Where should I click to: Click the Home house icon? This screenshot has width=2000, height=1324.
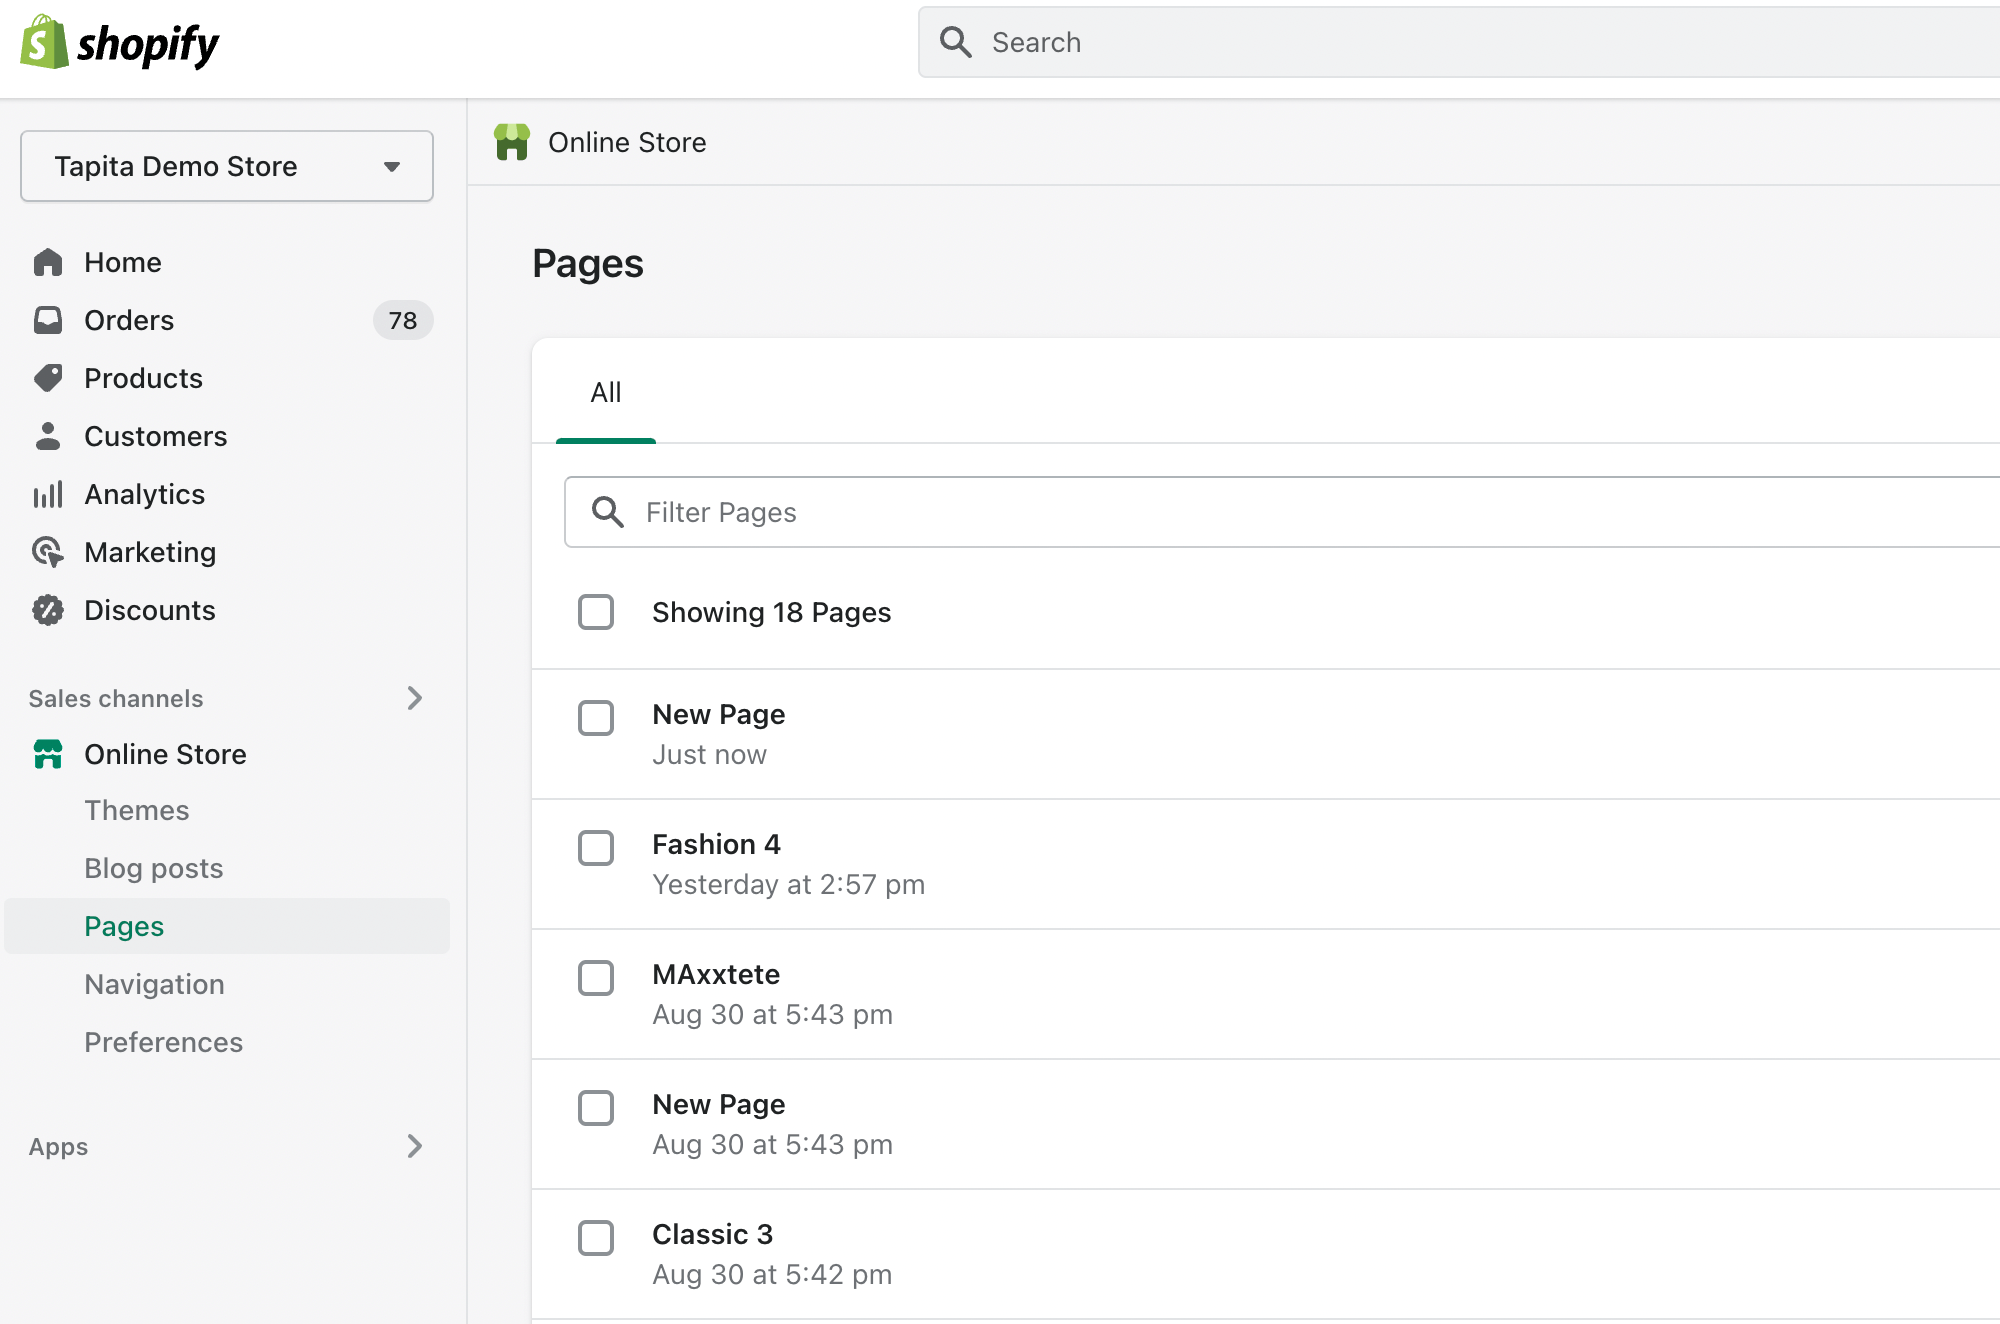pyautogui.click(x=48, y=262)
